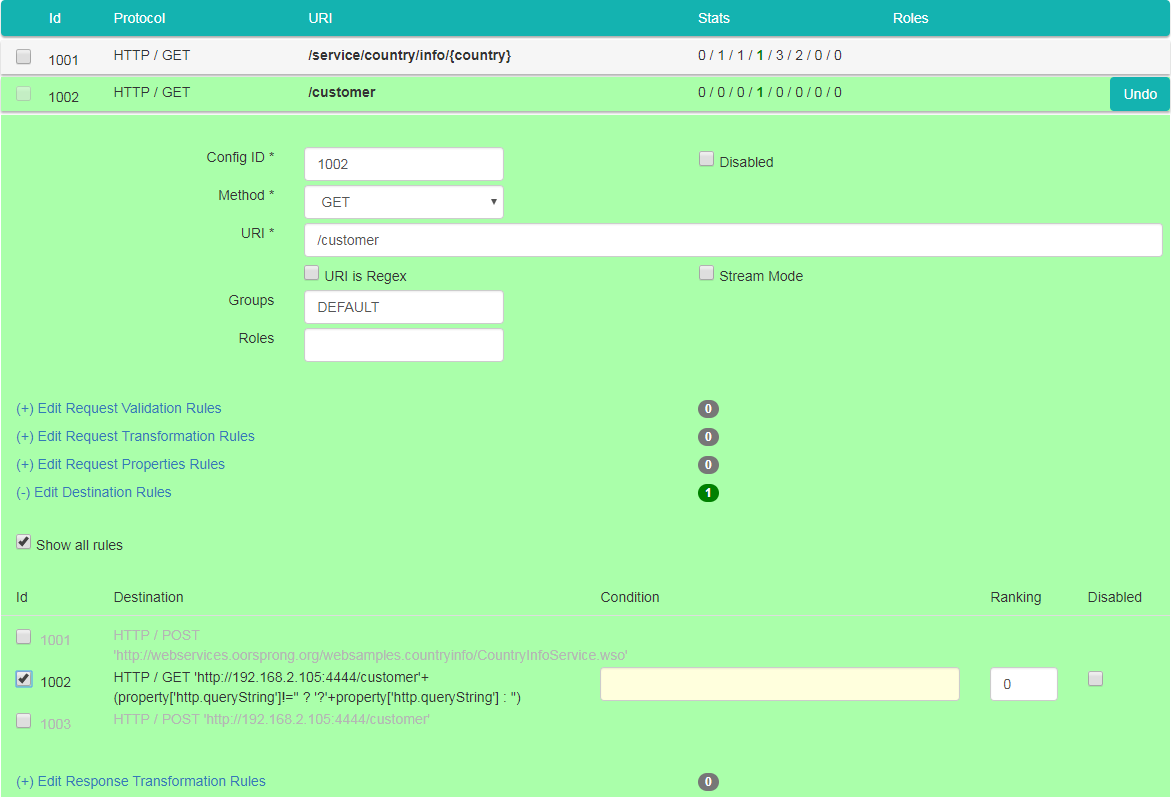Expand Edit Request Transformation Rules
1171x797 pixels.
(135, 436)
